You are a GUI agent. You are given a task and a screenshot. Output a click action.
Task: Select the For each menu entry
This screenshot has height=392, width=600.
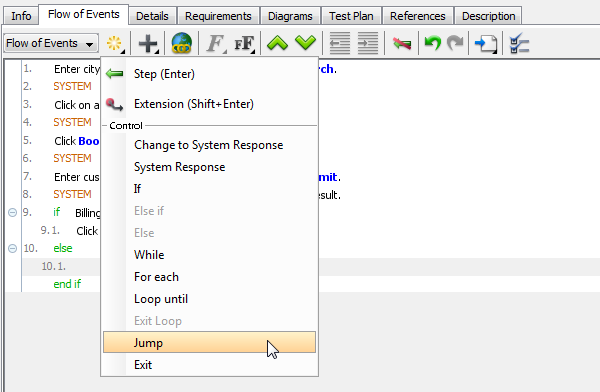click(210, 277)
